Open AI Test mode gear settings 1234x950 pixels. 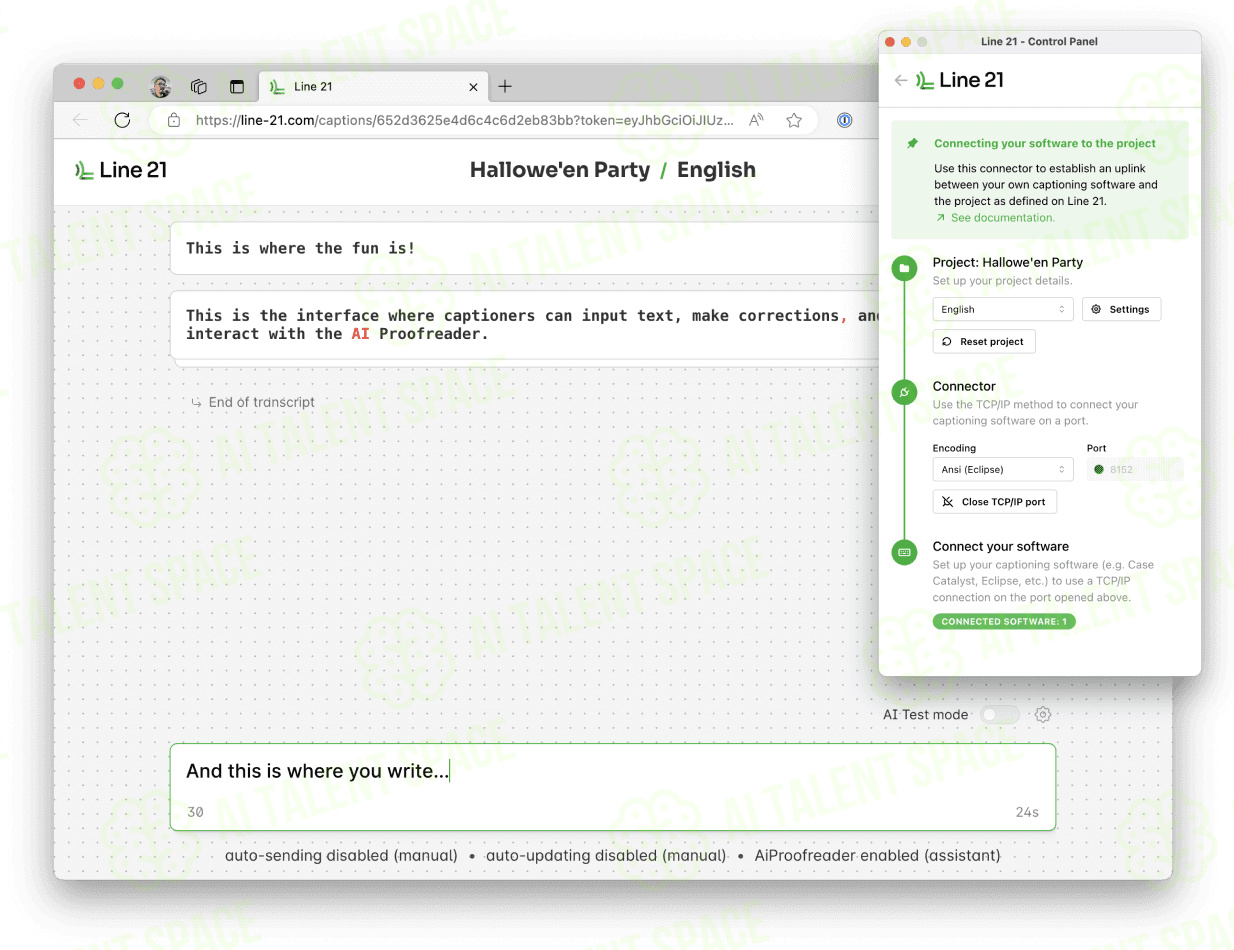(x=1043, y=714)
